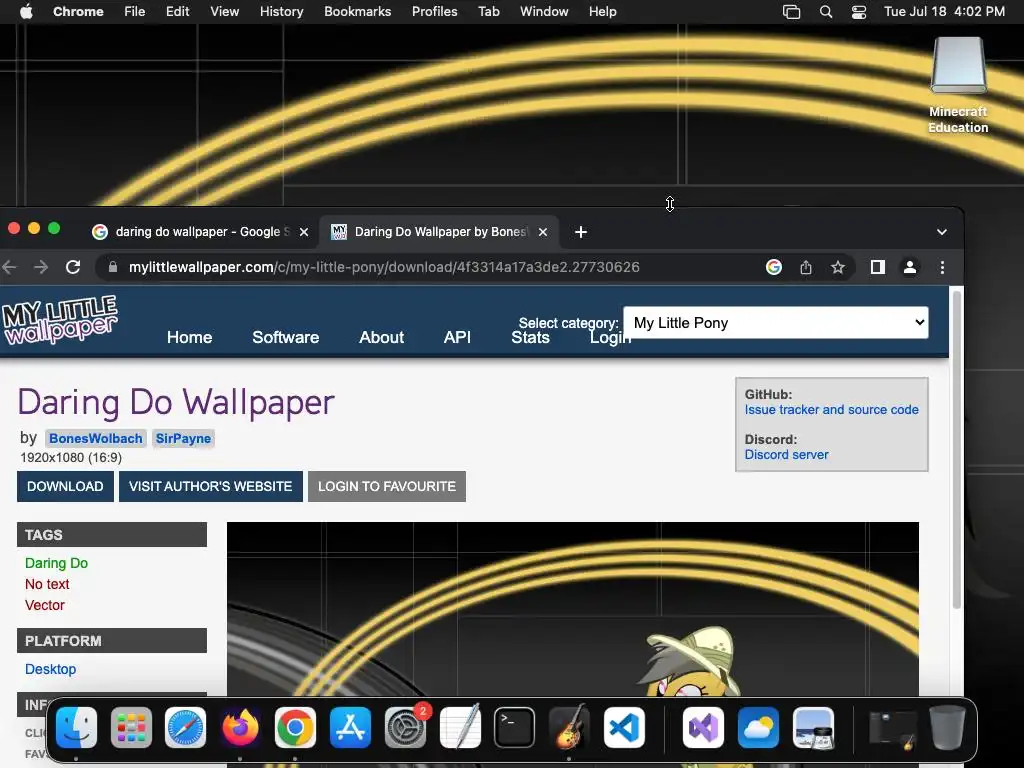Open the cloud weather app in Dock
1024x768 pixels.
[x=758, y=728]
